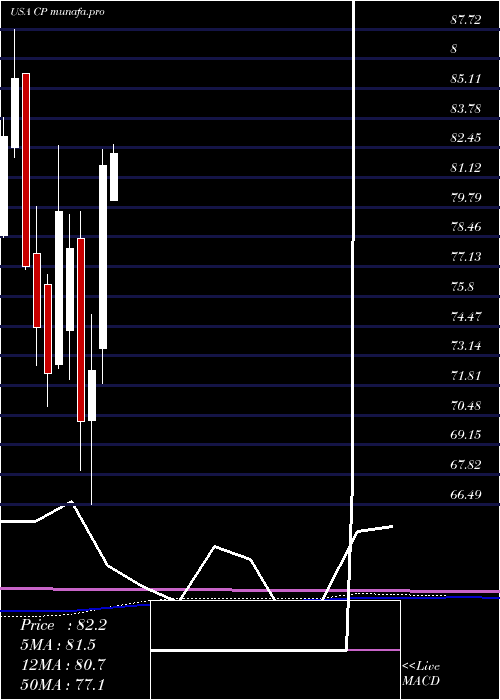Viewport: 500px width, 700px height.
Task: Select the 74.47 price axis label
Action: 466,317
